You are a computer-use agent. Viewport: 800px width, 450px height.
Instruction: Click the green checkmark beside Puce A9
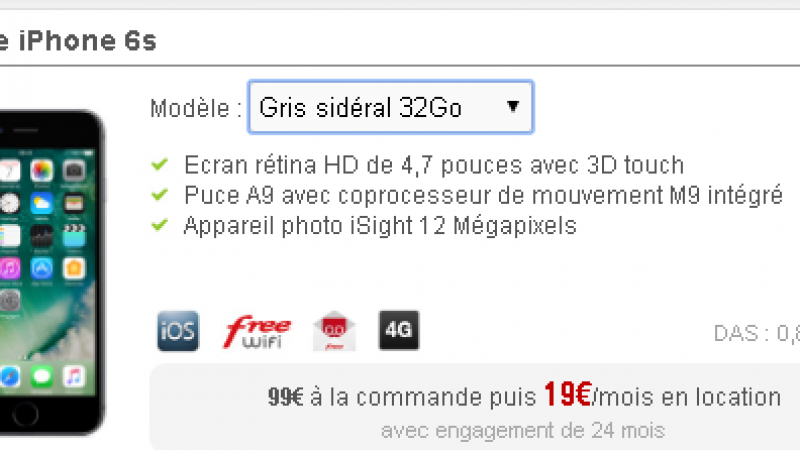pos(160,194)
